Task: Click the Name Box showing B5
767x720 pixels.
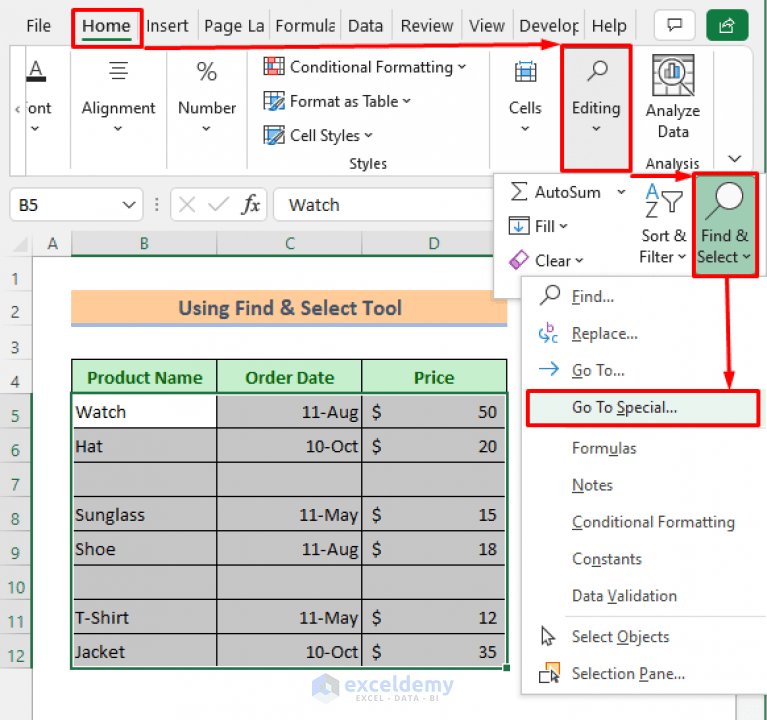Action: click(x=76, y=204)
